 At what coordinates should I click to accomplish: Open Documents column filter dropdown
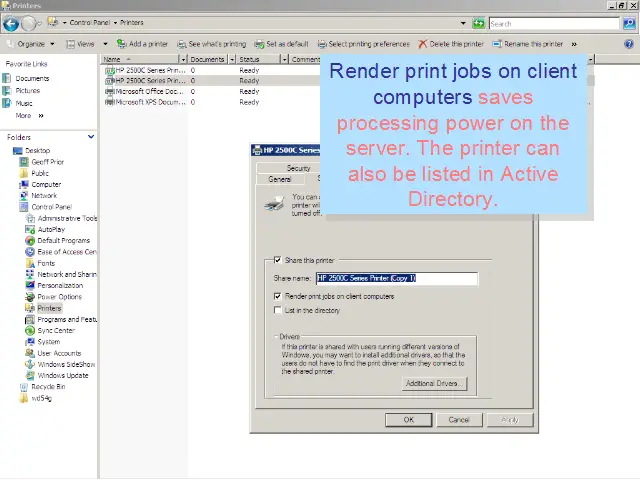tap(232, 60)
